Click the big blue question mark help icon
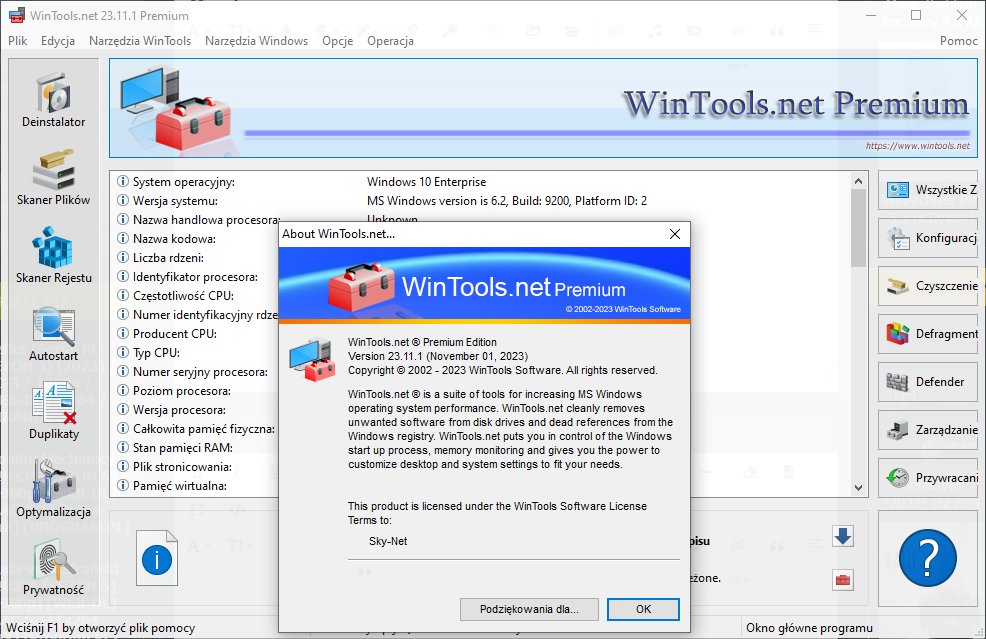 928,558
